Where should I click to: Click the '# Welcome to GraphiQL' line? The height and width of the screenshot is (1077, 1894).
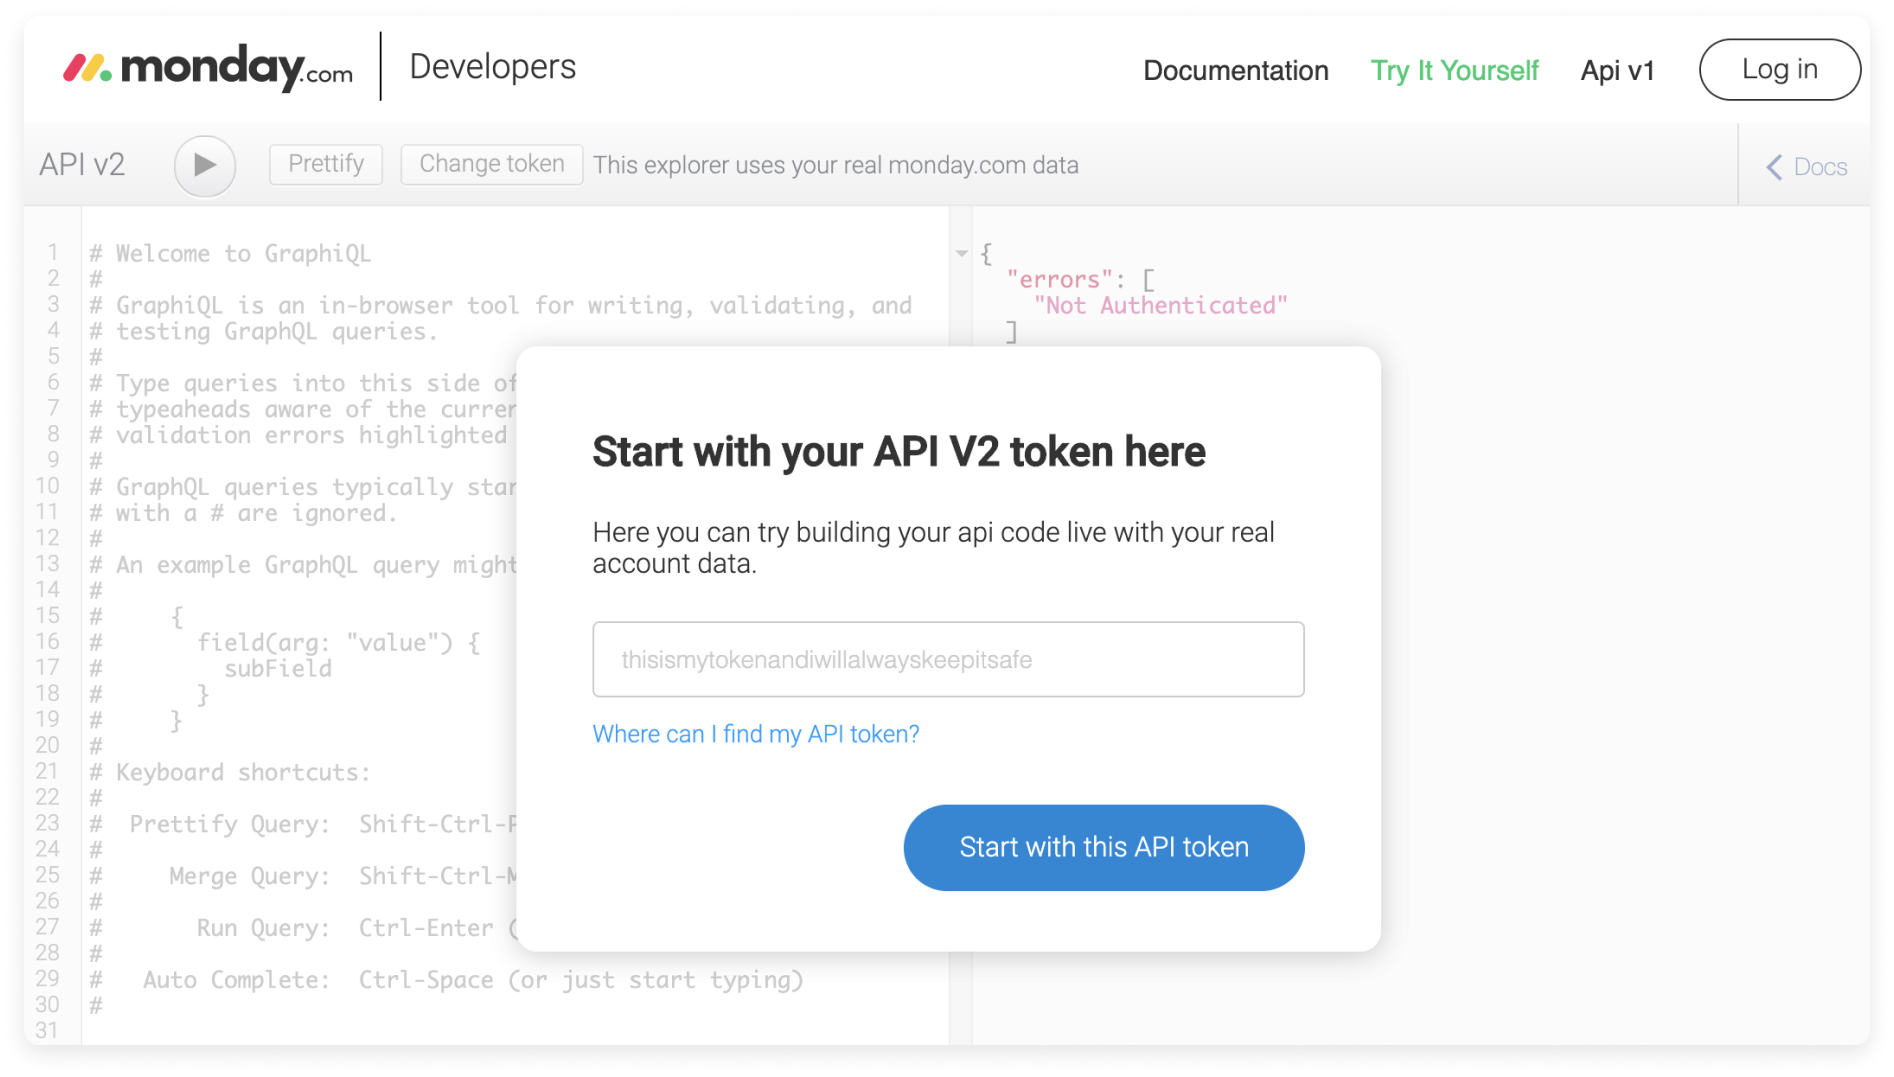(230, 253)
